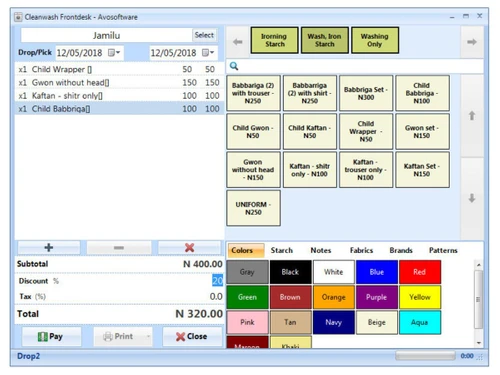Select the Child Babbriga order row

click(x=119, y=109)
